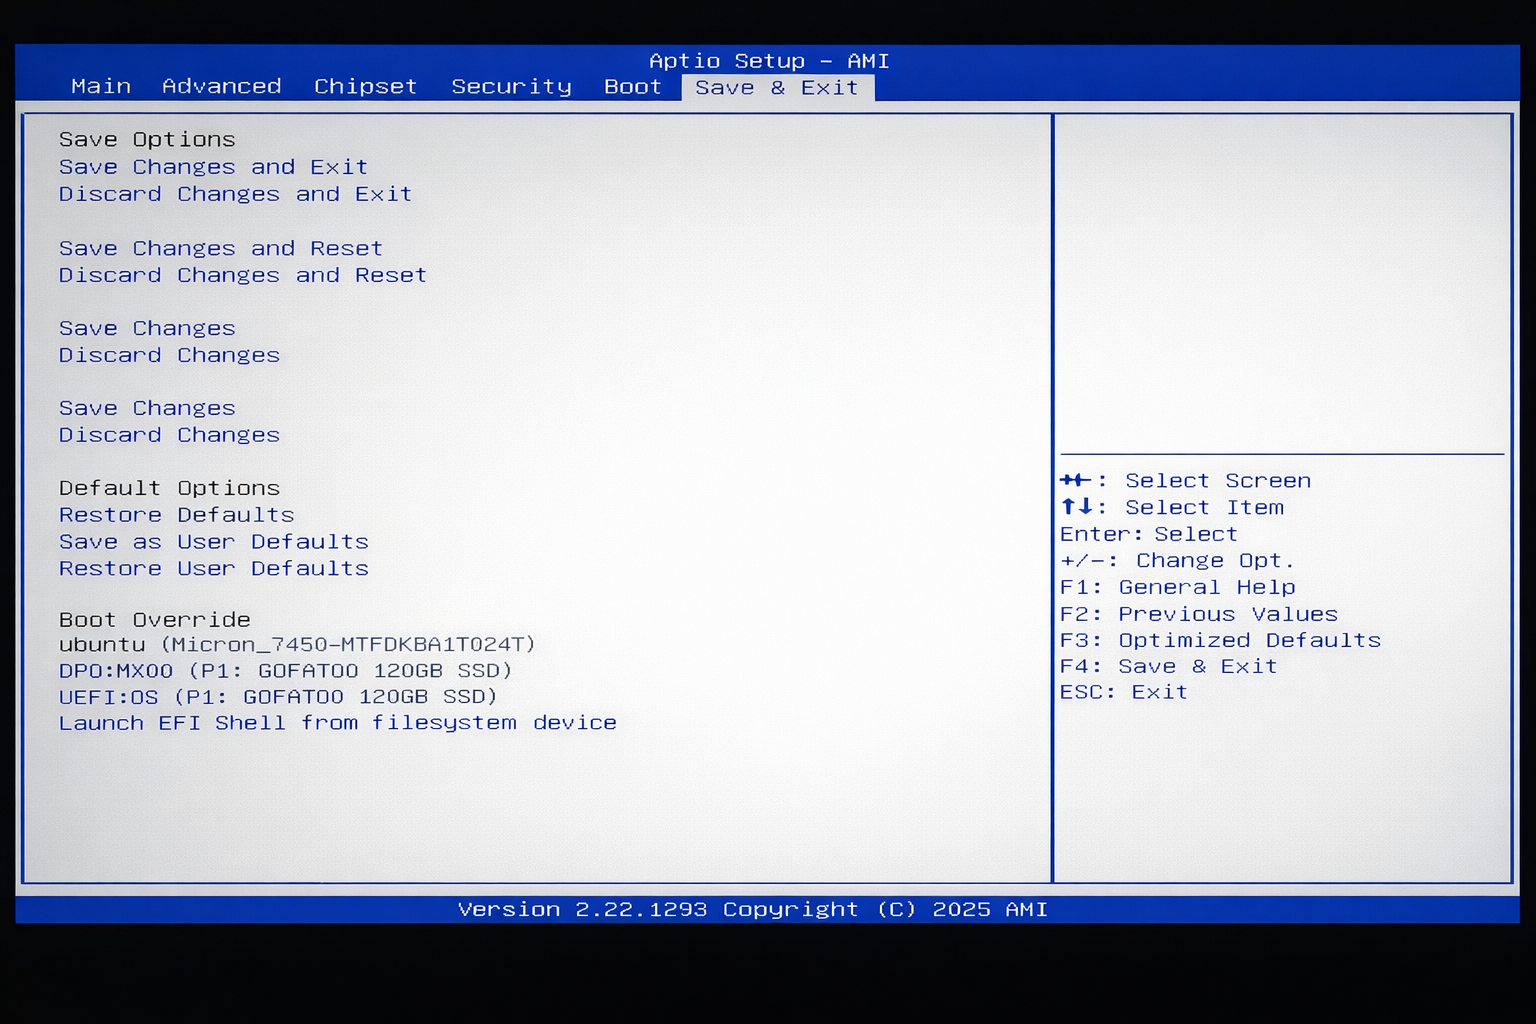The image size is (1536, 1024).
Task: Switch to the Main tab
Action: point(101,87)
